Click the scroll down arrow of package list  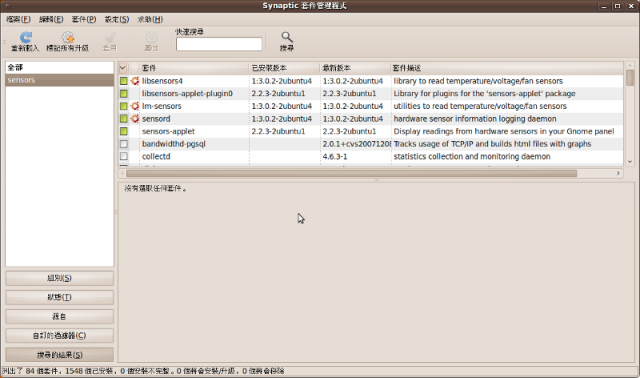click(630, 162)
